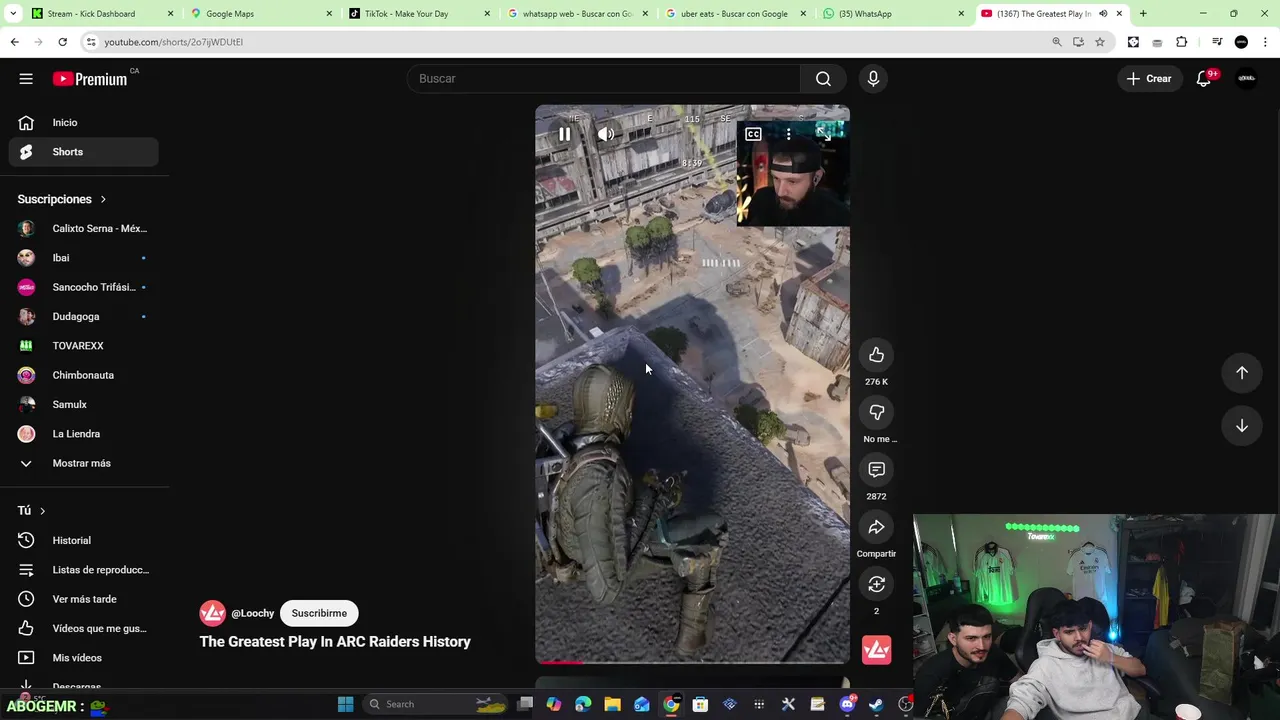Go to Inicio in the sidebar

(84, 122)
